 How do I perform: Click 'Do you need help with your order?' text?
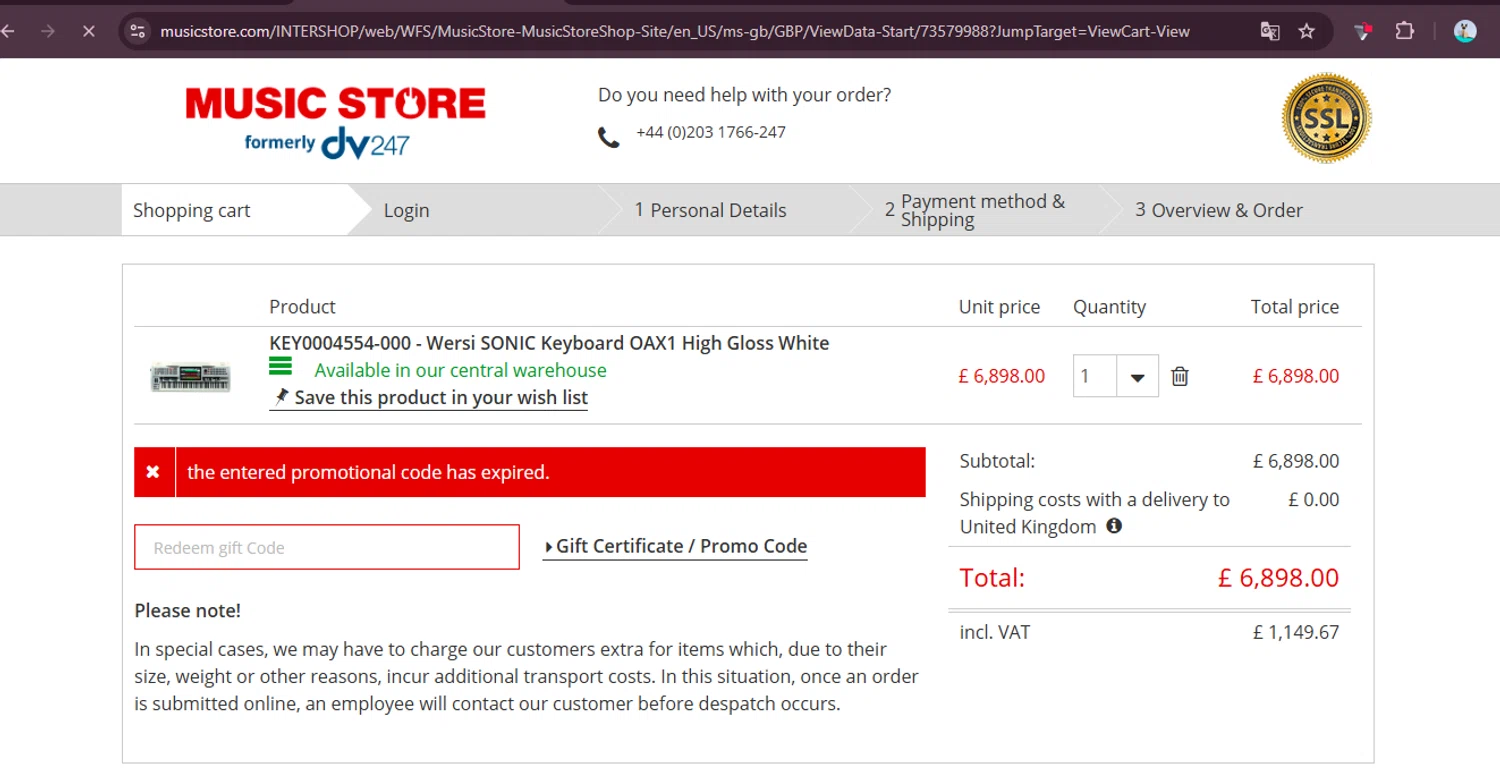744,95
